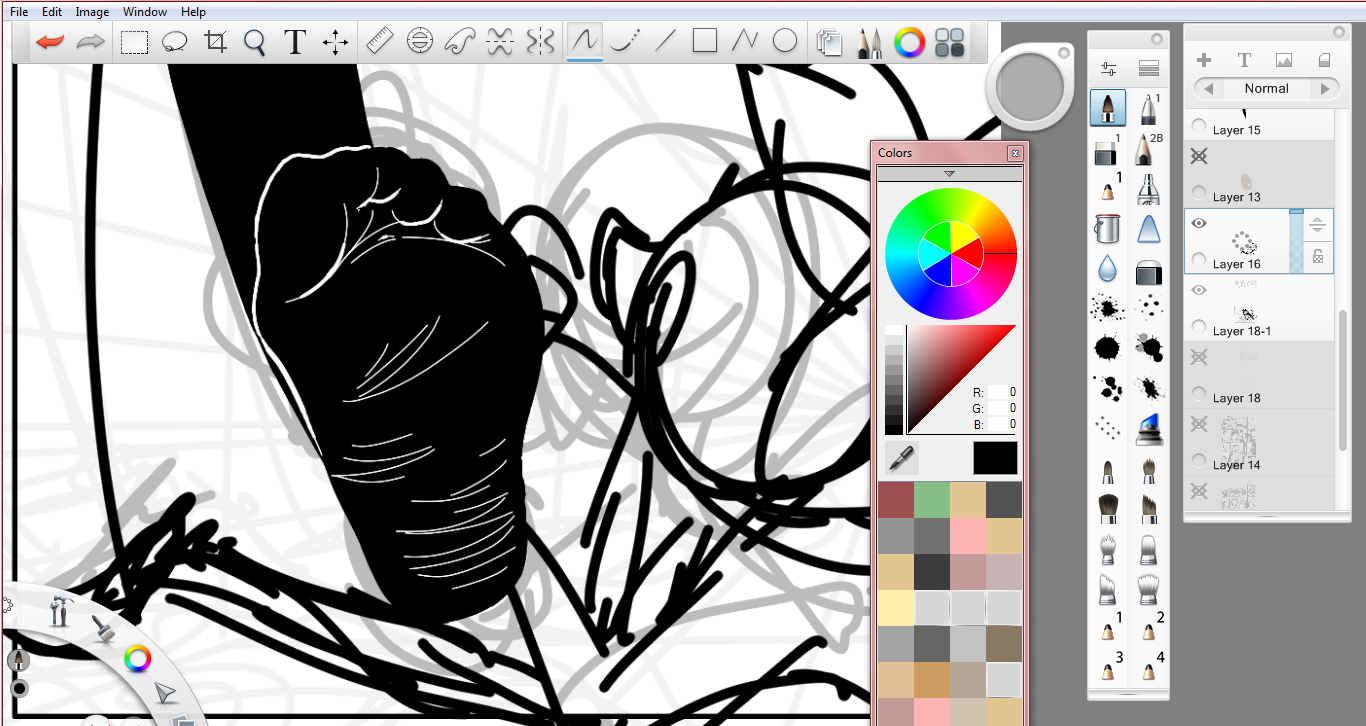The width and height of the screenshot is (1366, 726).
Task: Close the Colors panel
Action: 1014,153
